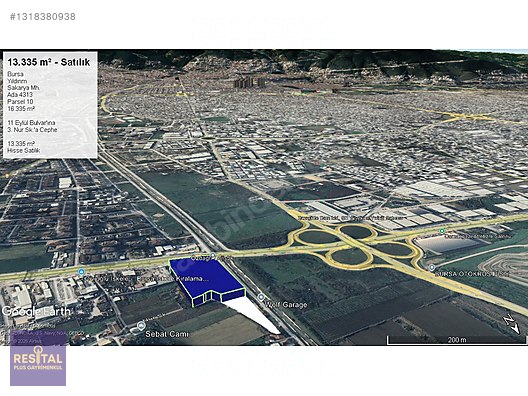Click the 'Ada 4313' text
The image size is (528, 396).
click(x=20, y=95)
